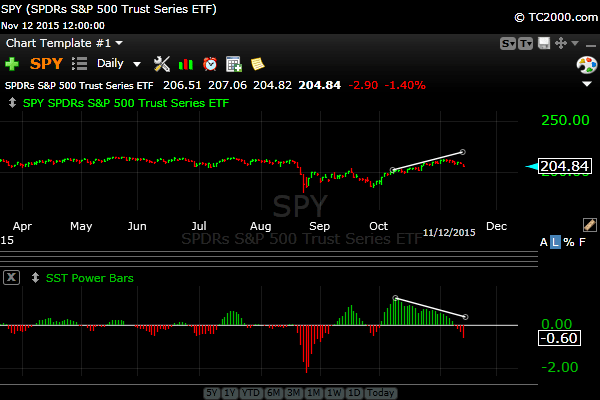
Task: Switch zoom range to 6M
Action: click(273, 393)
